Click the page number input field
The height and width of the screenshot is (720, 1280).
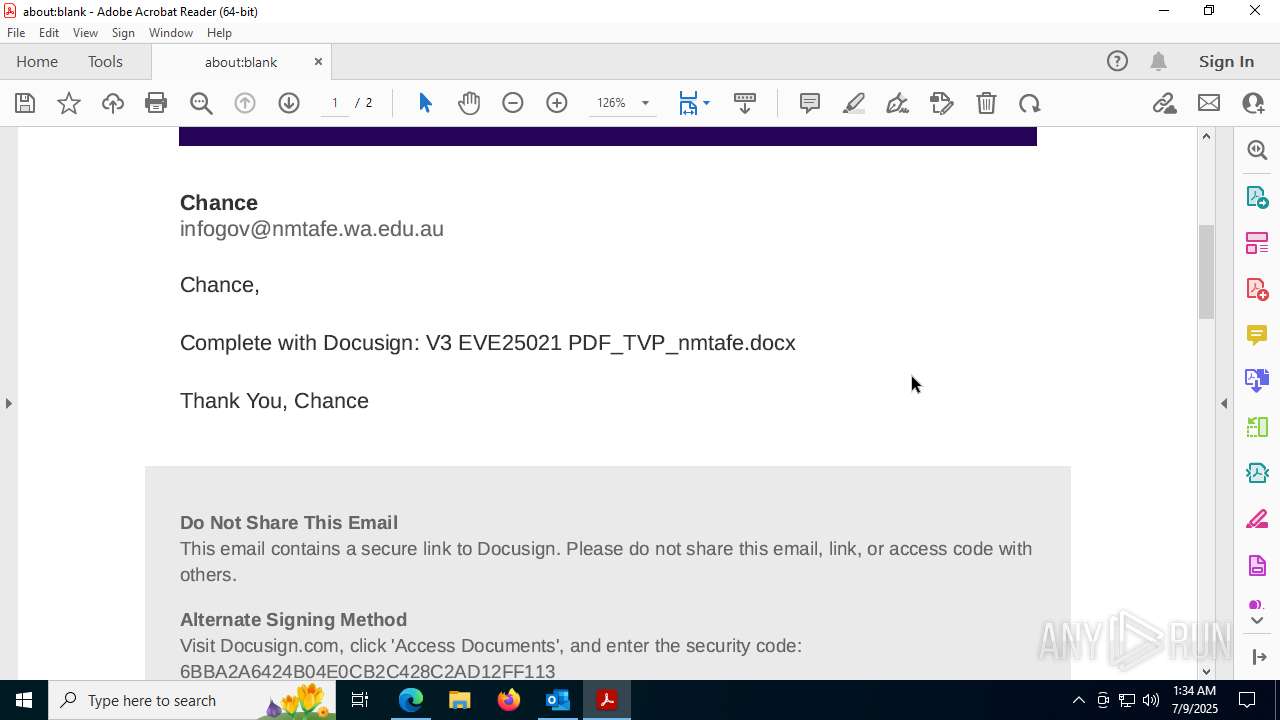[x=335, y=103]
